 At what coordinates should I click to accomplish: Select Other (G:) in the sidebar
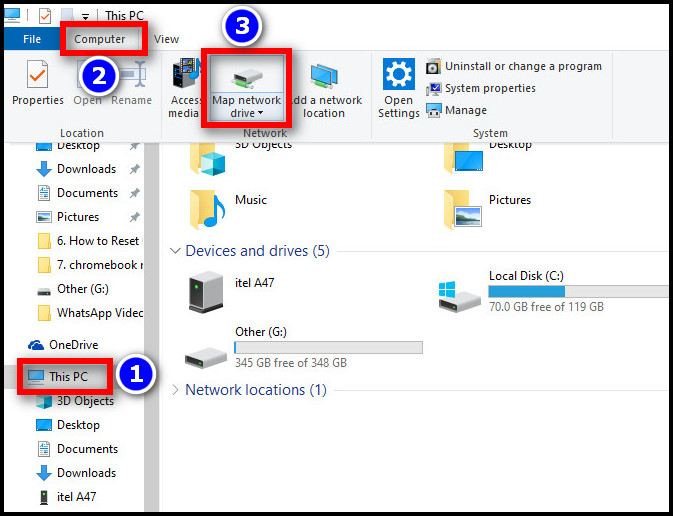click(73, 289)
